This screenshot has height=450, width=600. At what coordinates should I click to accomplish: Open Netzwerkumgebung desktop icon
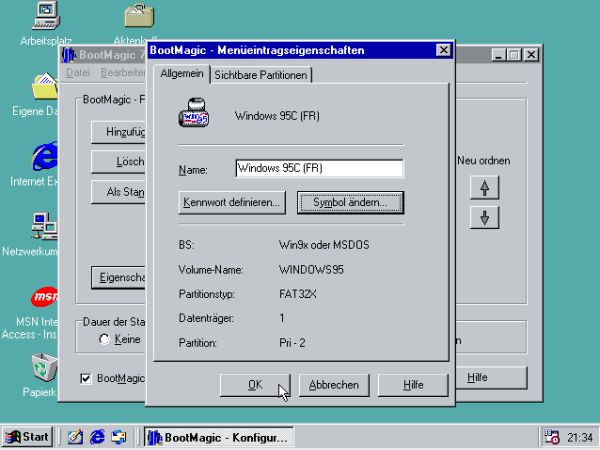45,226
